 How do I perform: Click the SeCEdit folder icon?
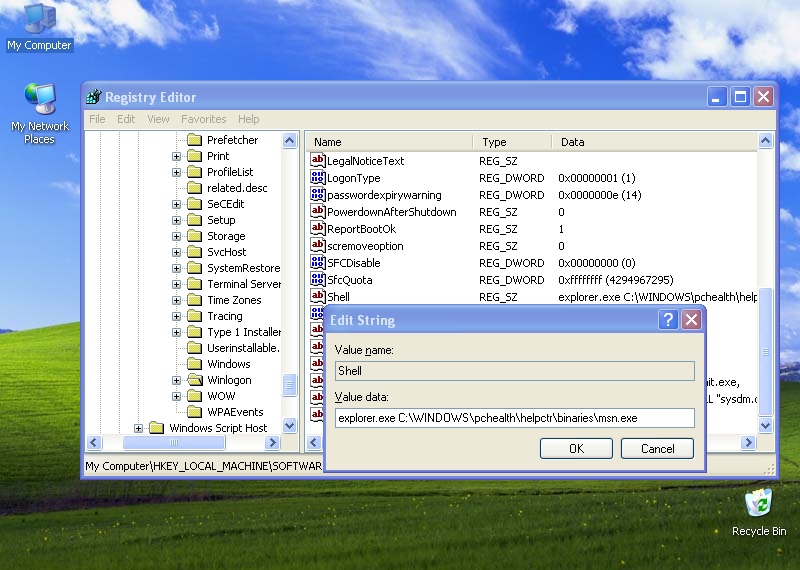[x=194, y=204]
